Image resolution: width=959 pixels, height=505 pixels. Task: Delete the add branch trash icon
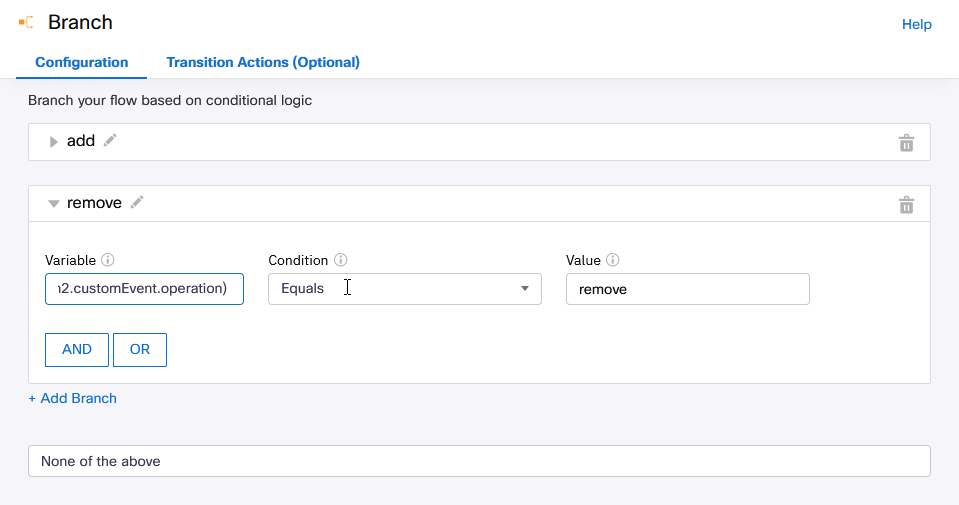point(906,143)
